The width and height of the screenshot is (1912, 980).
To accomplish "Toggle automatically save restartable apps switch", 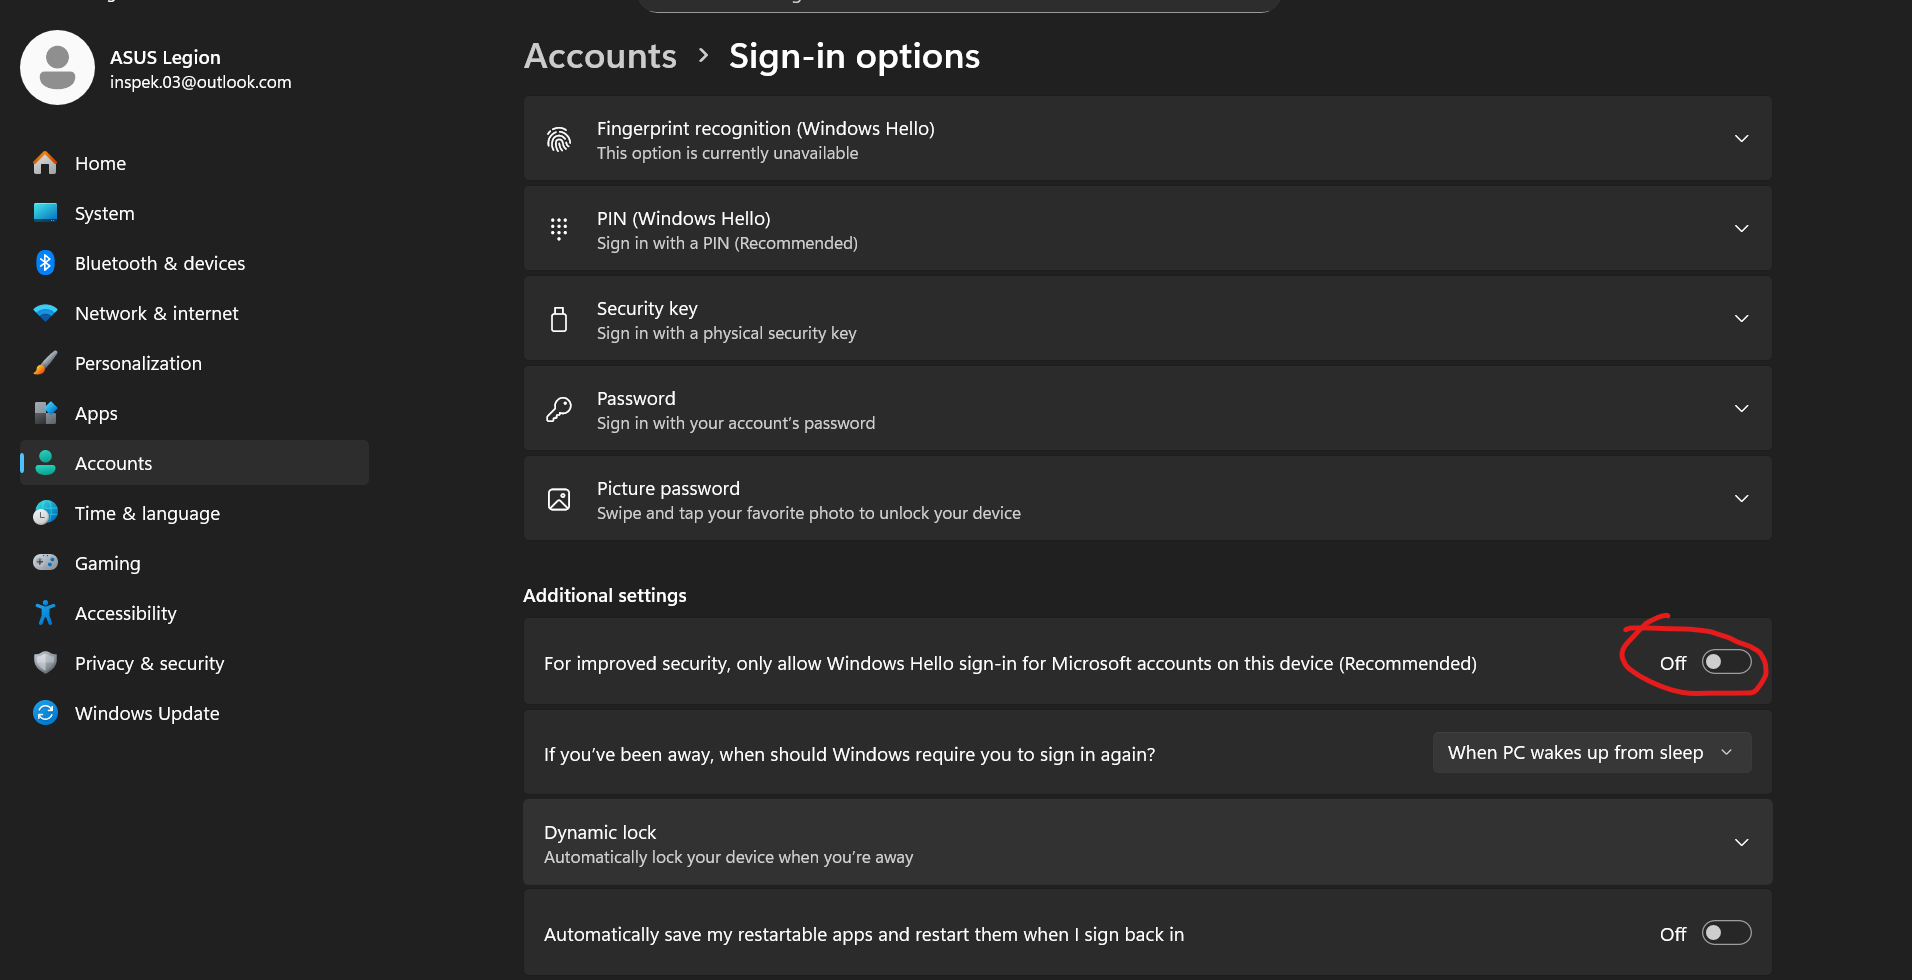I will (1726, 933).
